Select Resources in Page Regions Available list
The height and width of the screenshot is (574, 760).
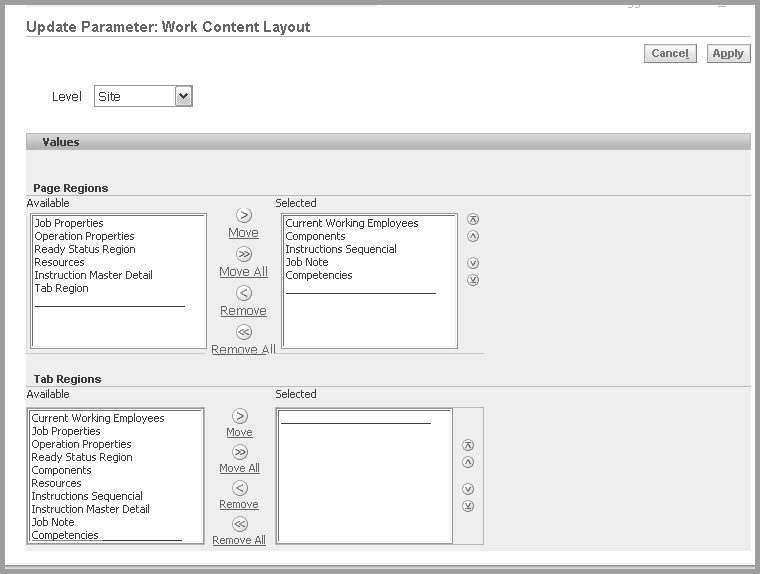(59, 262)
